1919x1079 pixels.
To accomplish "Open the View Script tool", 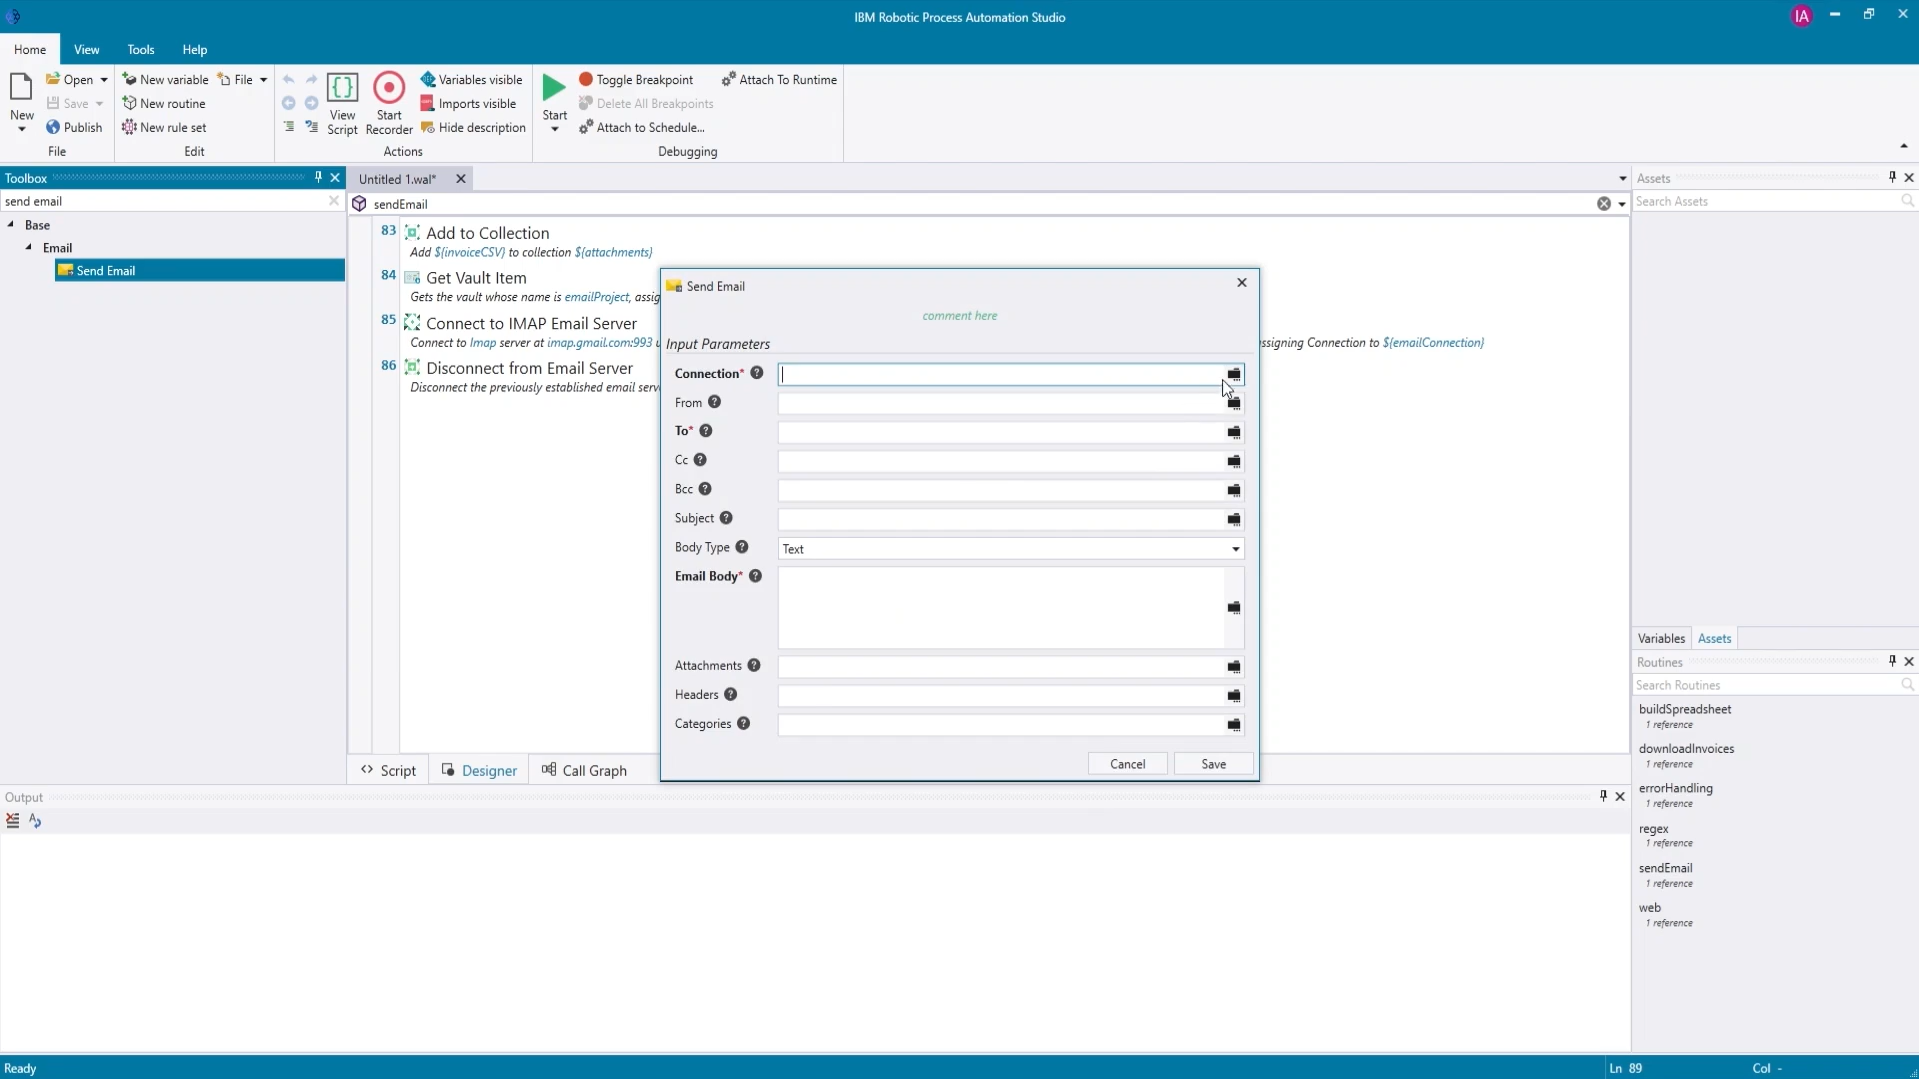I will coord(342,89).
